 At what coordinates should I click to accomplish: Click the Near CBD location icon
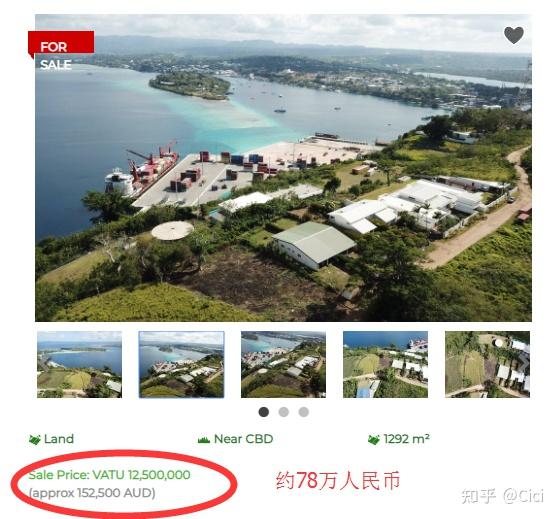pos(204,440)
